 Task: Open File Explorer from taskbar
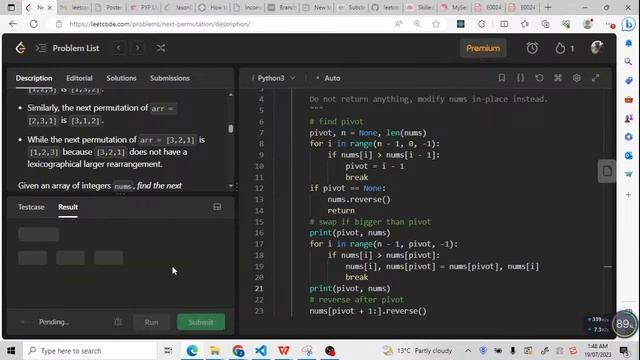(215, 351)
